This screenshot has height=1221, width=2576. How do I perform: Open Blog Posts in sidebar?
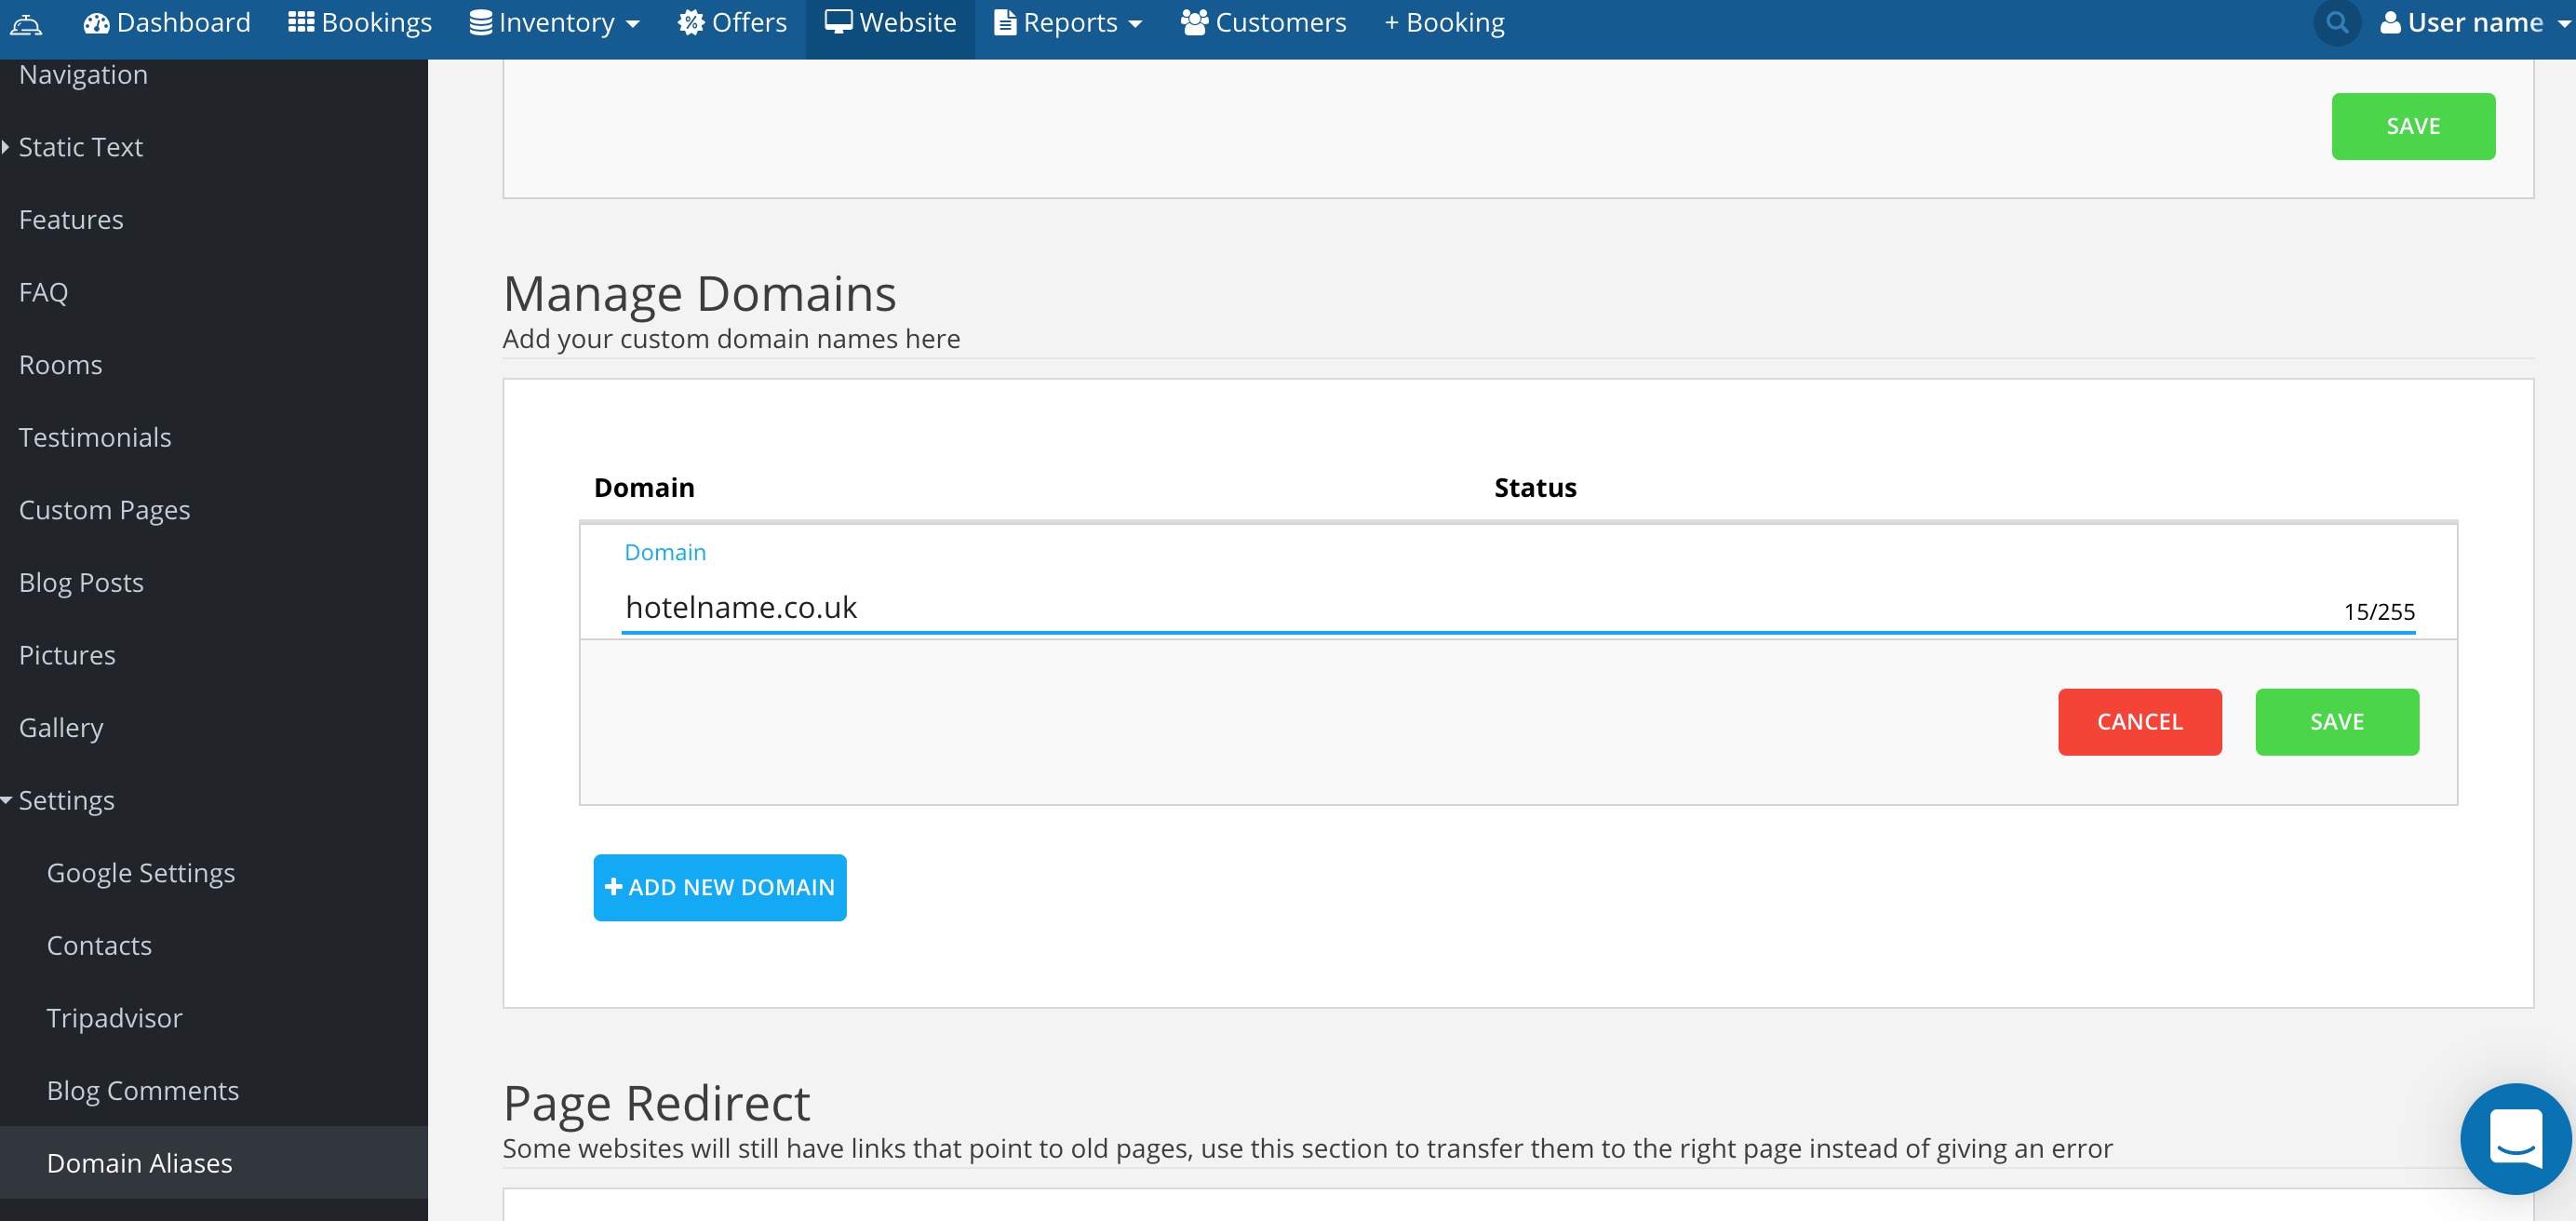(81, 582)
